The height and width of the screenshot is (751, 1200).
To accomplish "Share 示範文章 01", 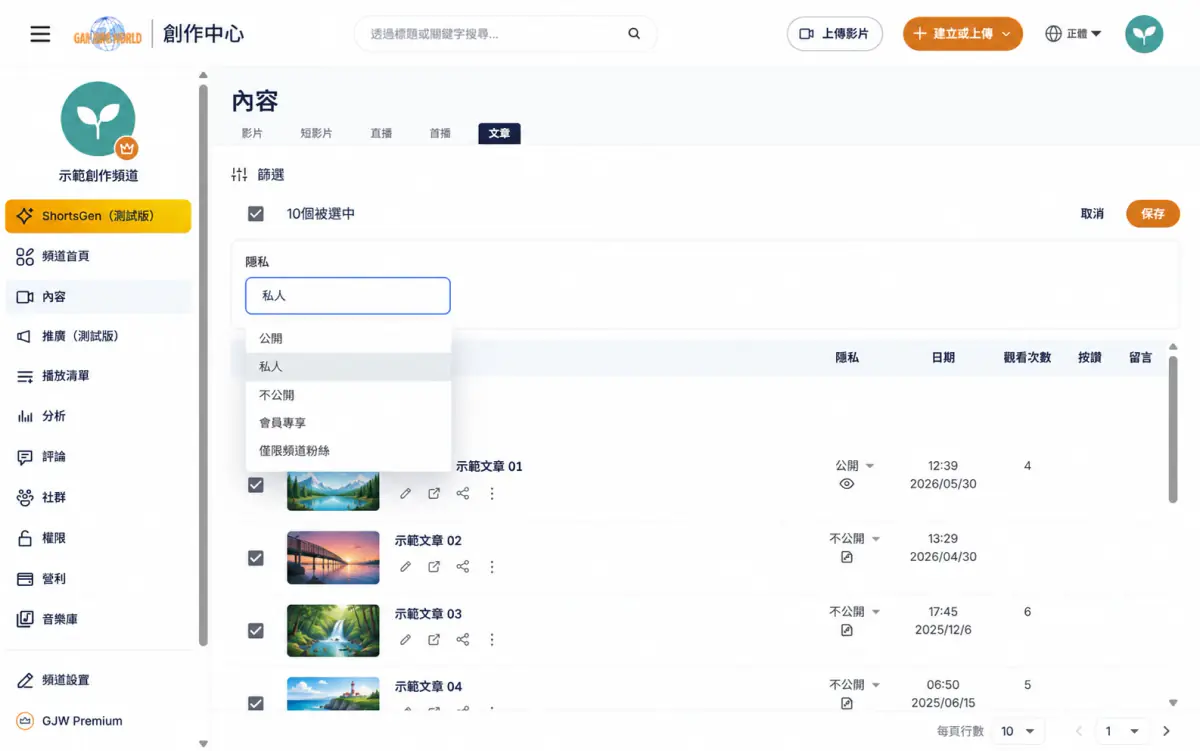I will coord(463,494).
